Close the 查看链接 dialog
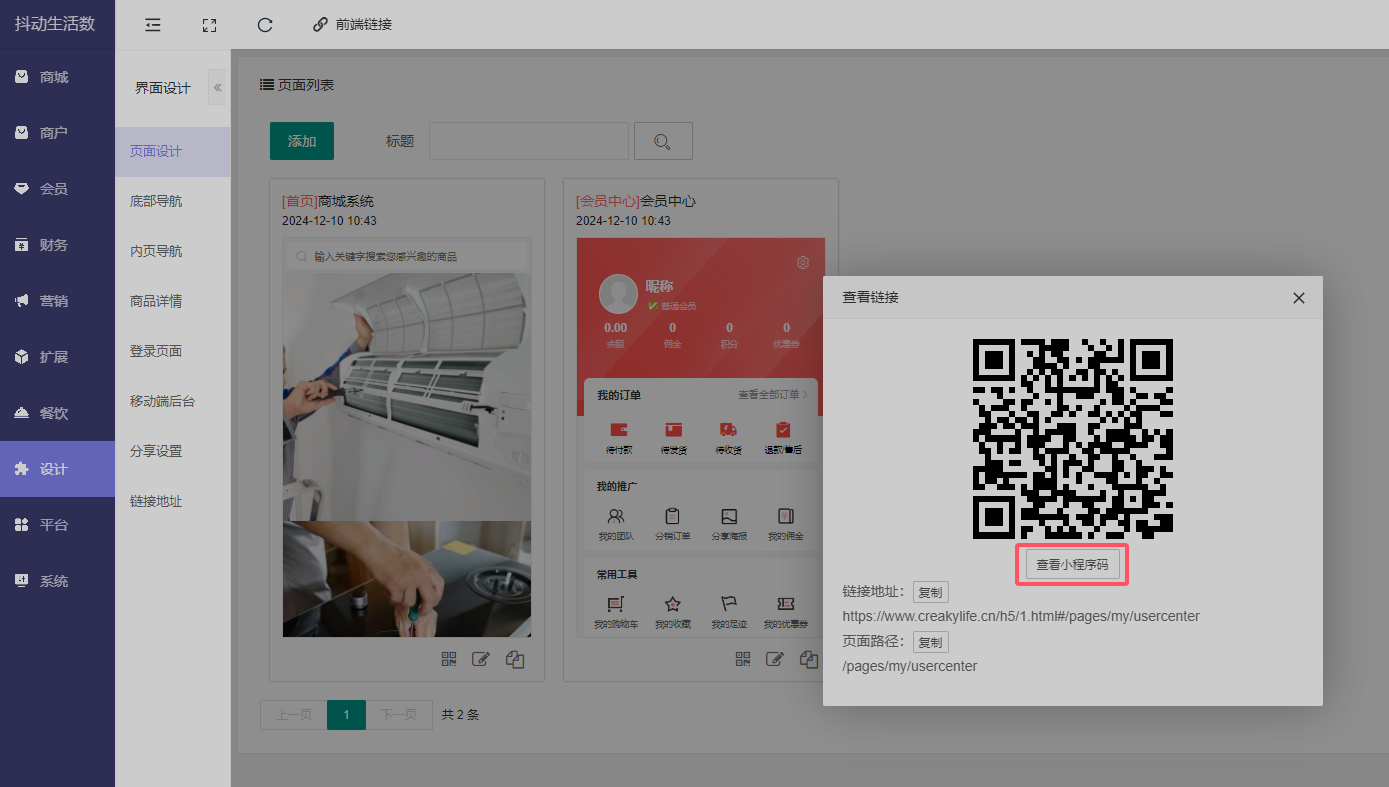The height and width of the screenshot is (787, 1389). click(x=1299, y=298)
